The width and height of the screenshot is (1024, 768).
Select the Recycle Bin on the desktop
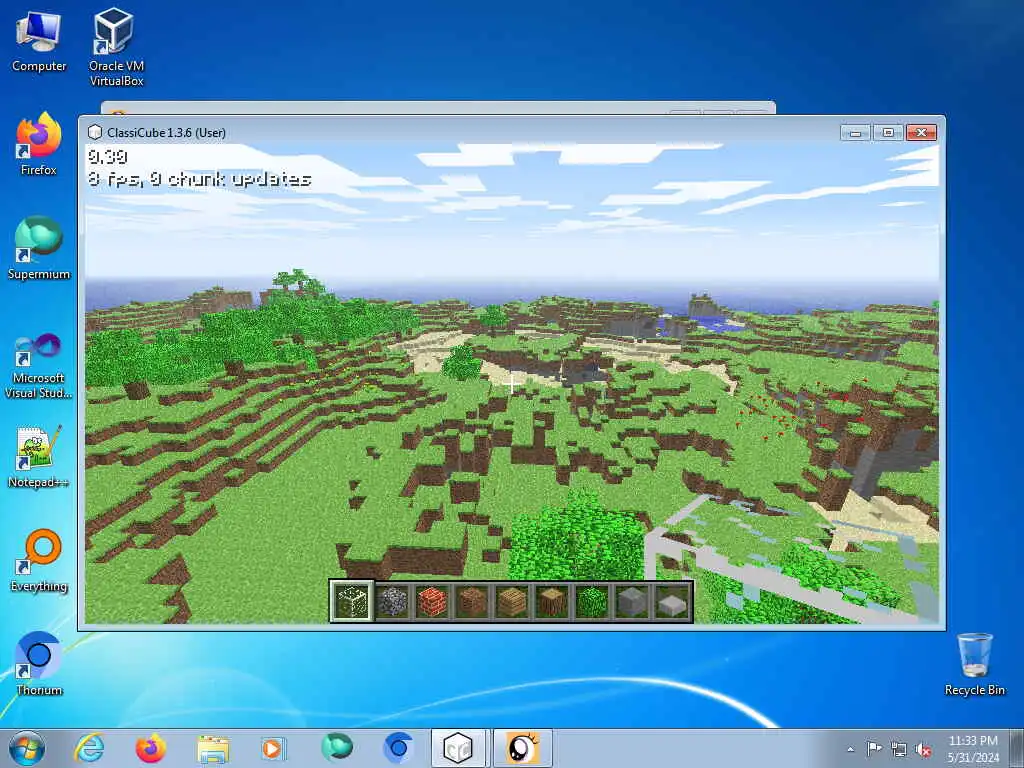974,664
